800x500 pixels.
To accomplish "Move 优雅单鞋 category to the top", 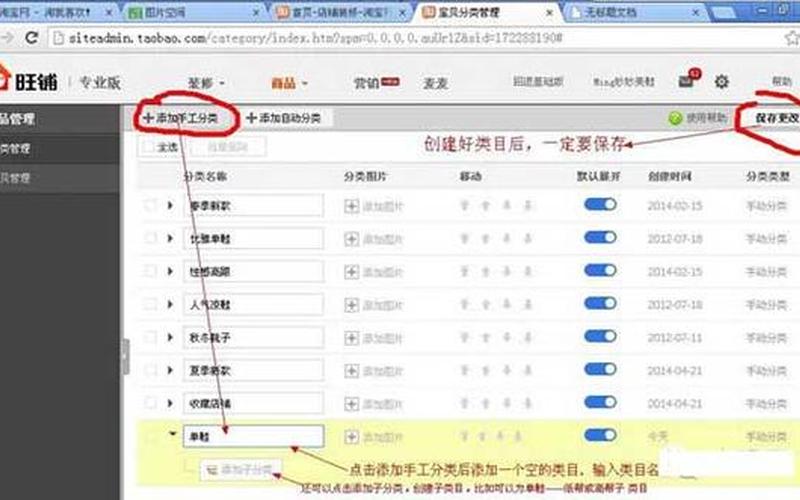I will pos(464,238).
